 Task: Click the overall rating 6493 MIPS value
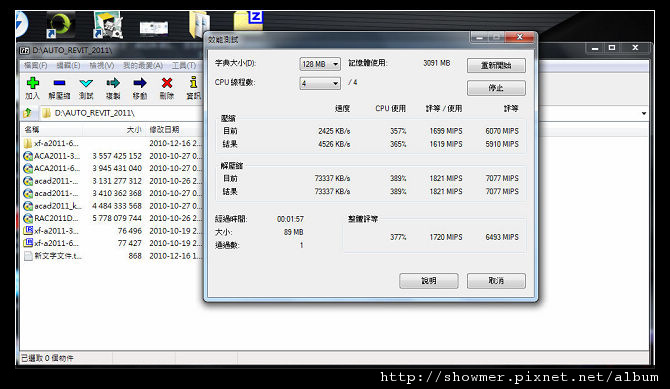pyautogui.click(x=502, y=237)
